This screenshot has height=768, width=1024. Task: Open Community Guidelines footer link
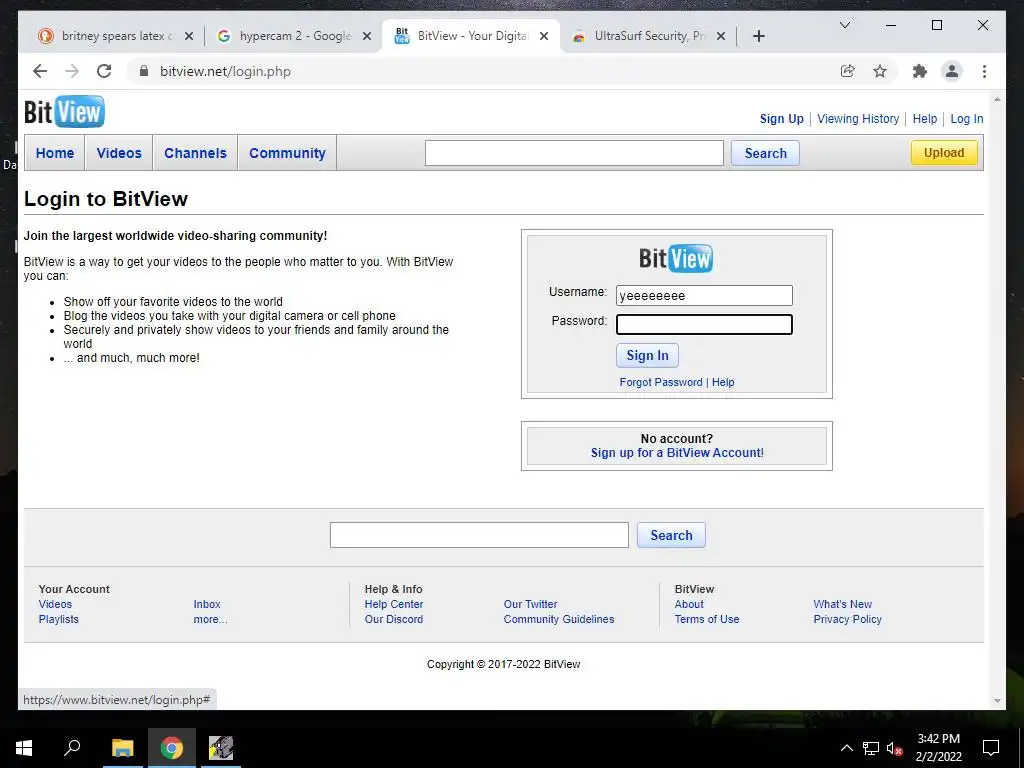(x=559, y=619)
